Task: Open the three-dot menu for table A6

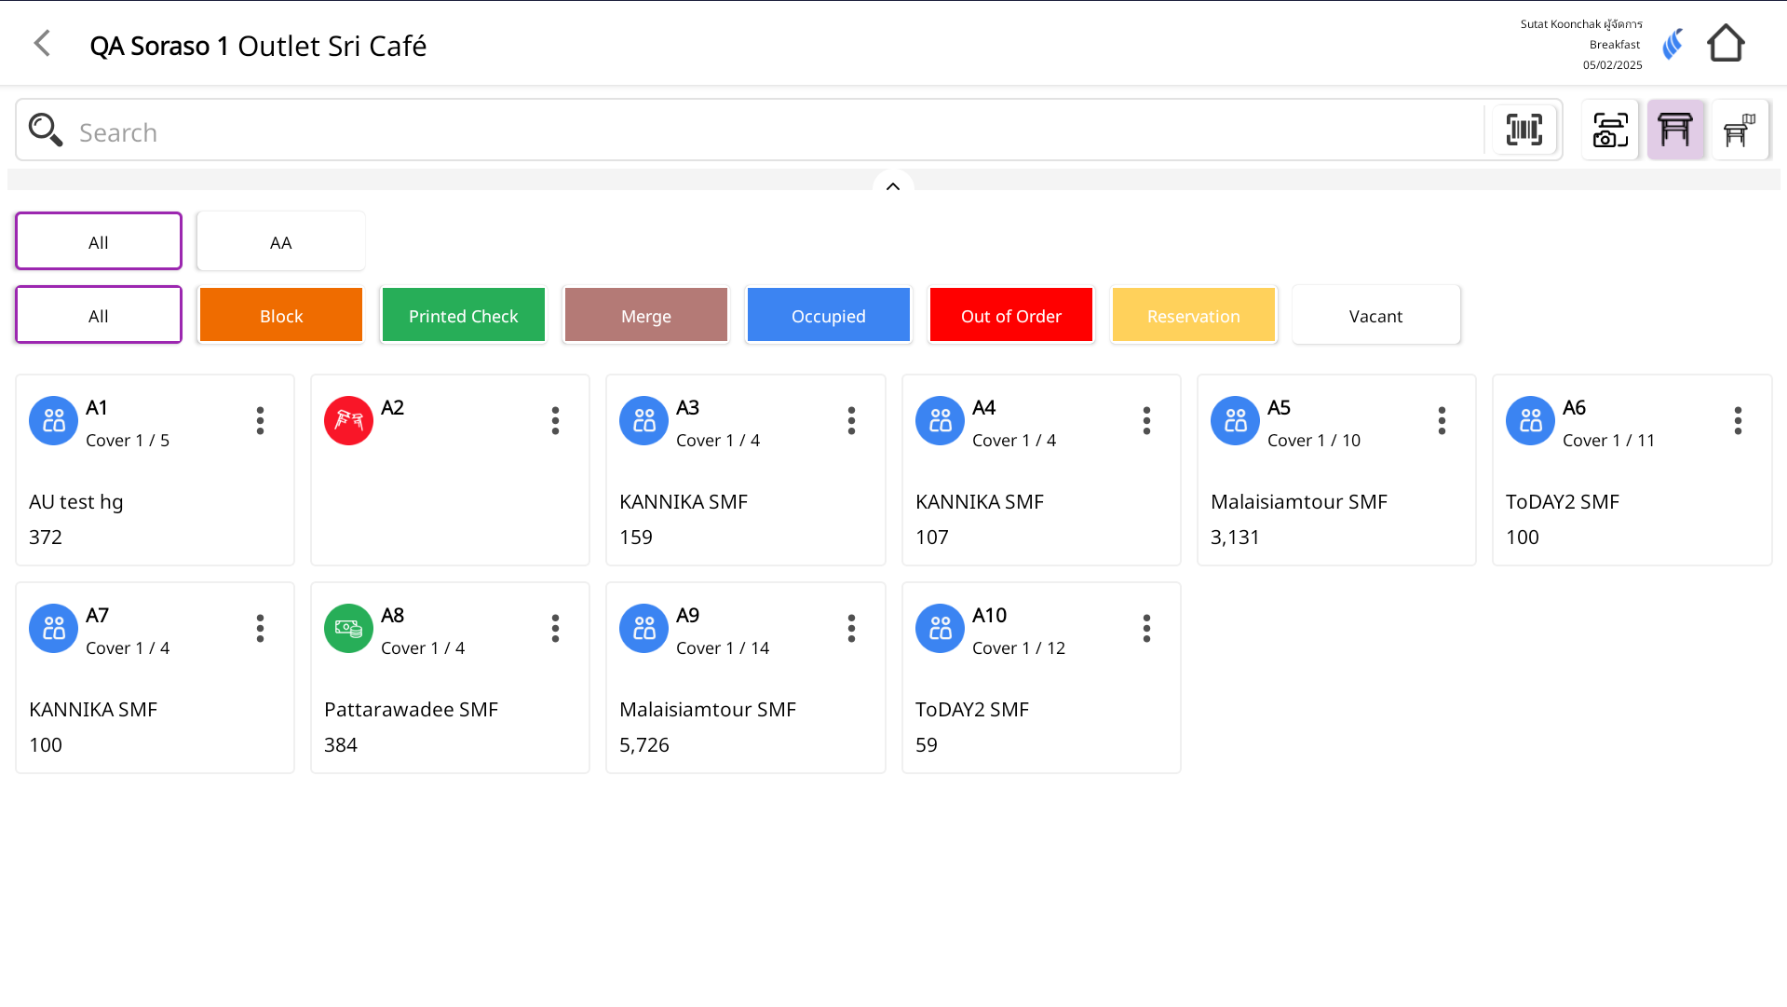Action: click(x=1737, y=421)
